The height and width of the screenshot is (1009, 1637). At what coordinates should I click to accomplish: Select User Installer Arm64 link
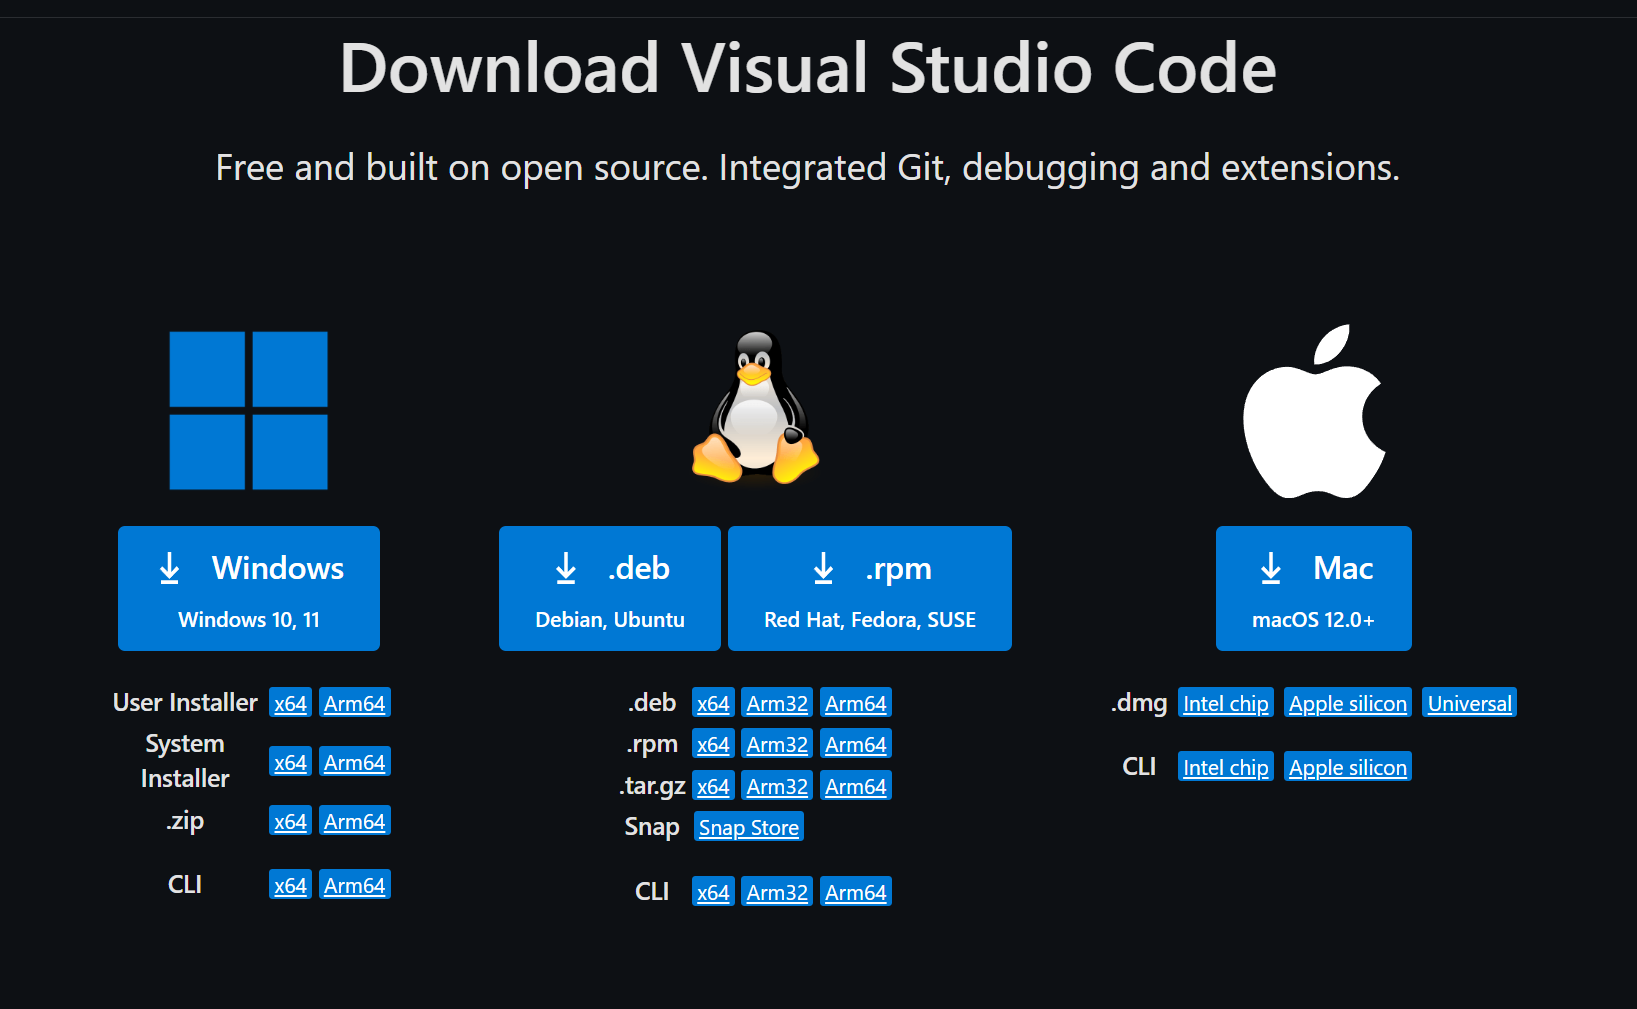tap(355, 703)
